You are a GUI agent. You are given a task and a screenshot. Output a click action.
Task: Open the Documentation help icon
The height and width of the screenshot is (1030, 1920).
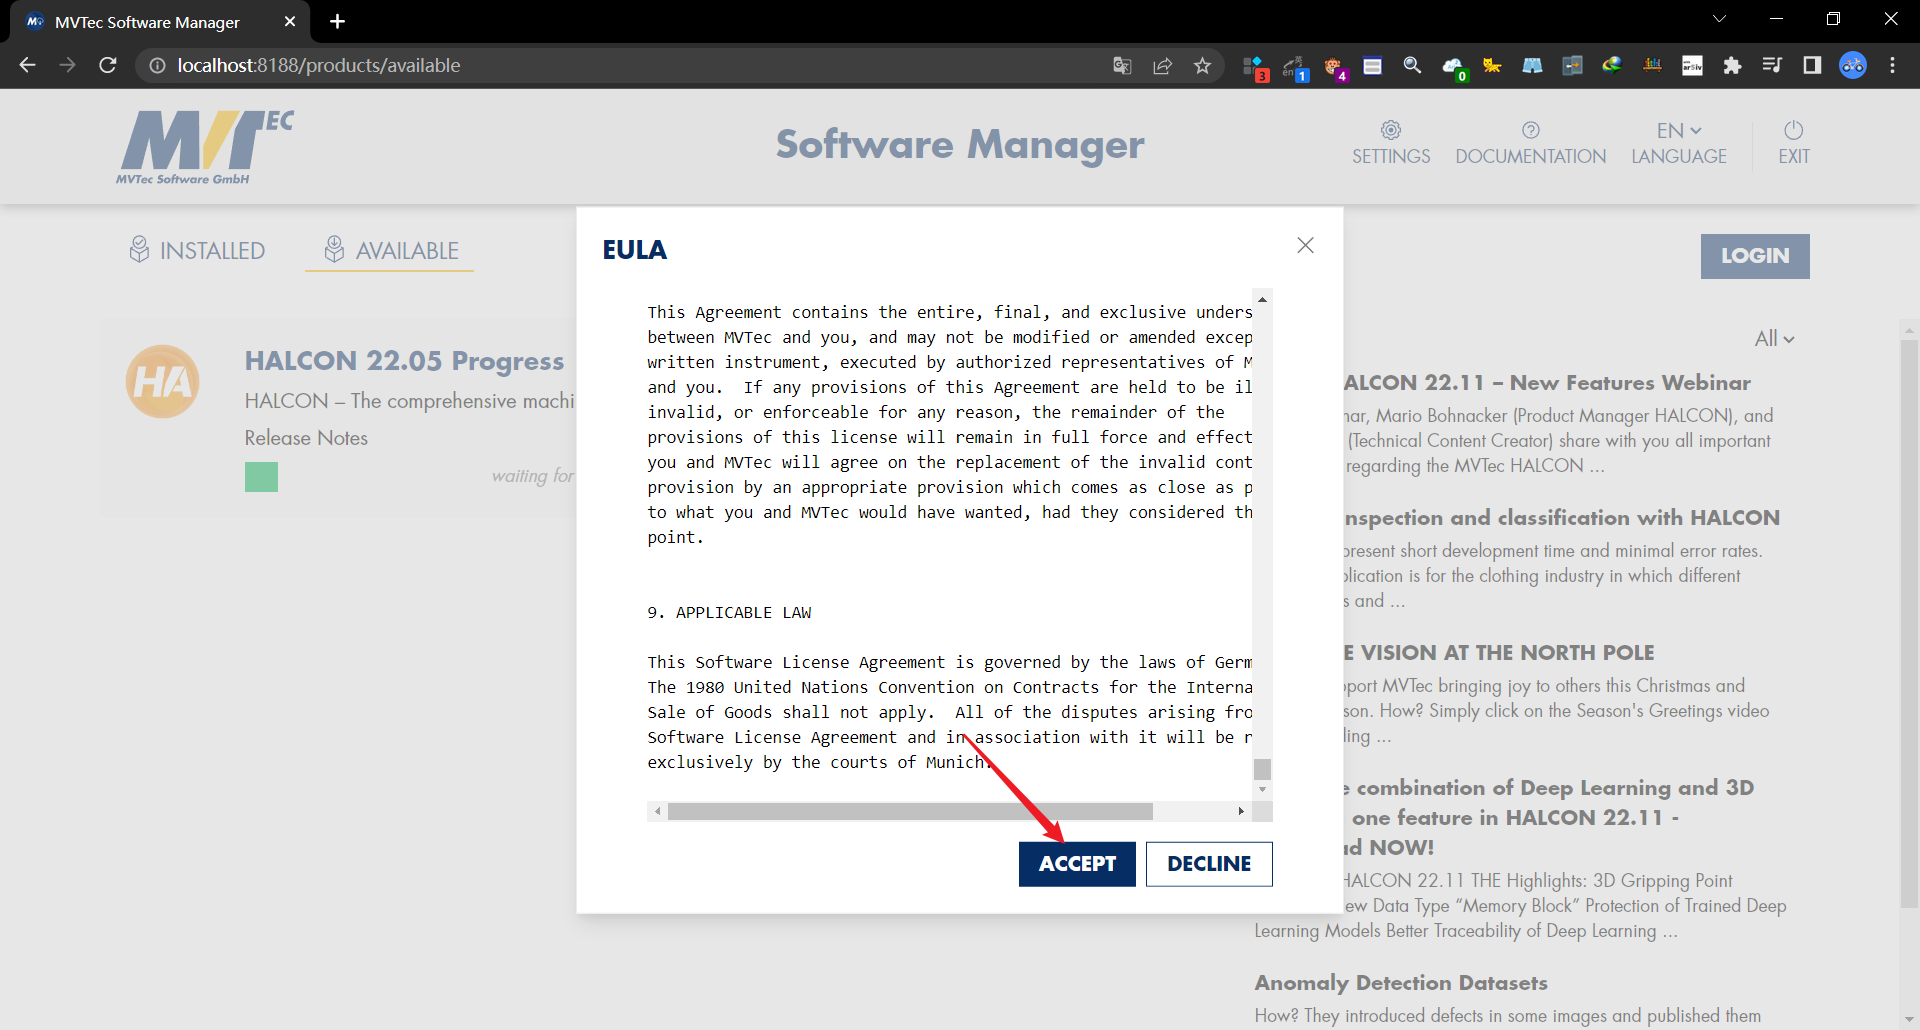tap(1531, 130)
